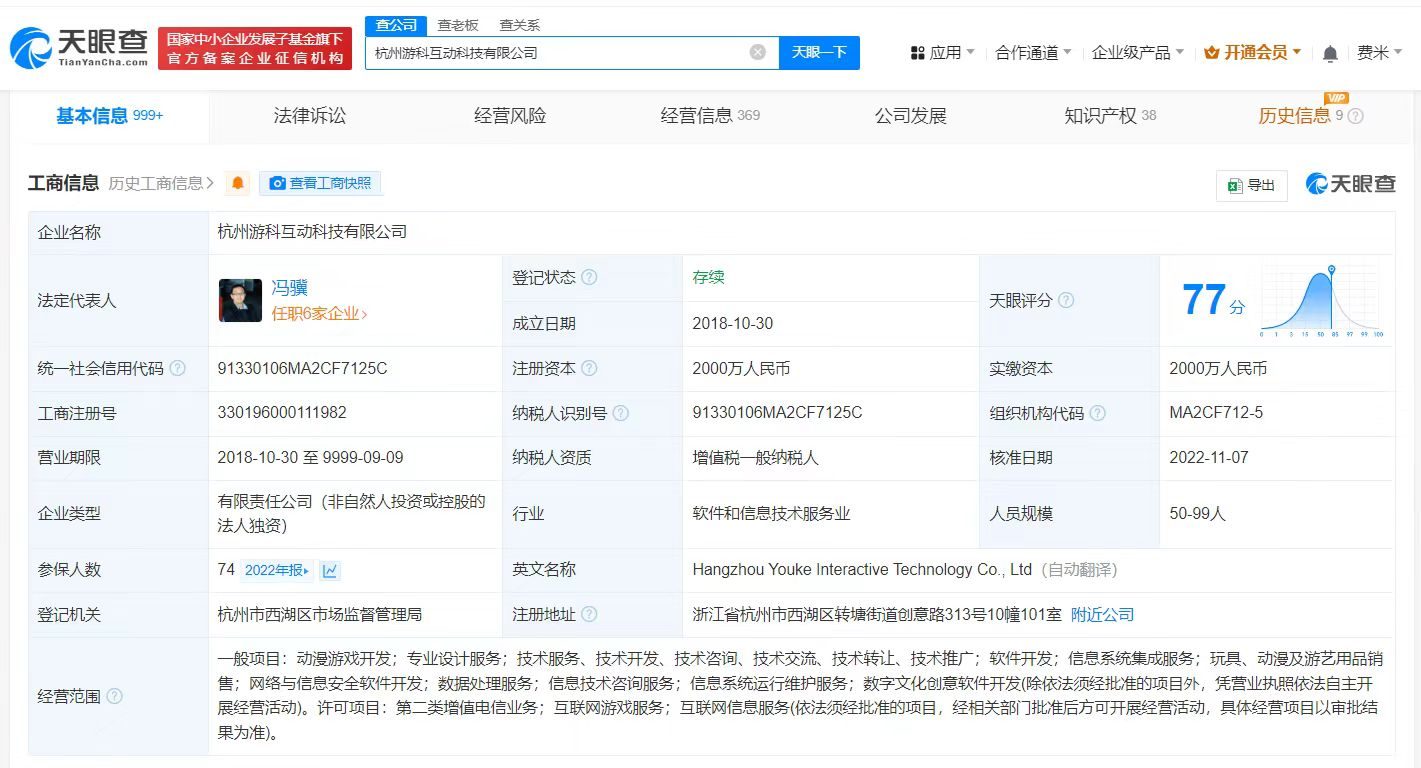This screenshot has height=768, width=1421.
Task: Click legal representative 冯骥 link
Action: point(289,287)
